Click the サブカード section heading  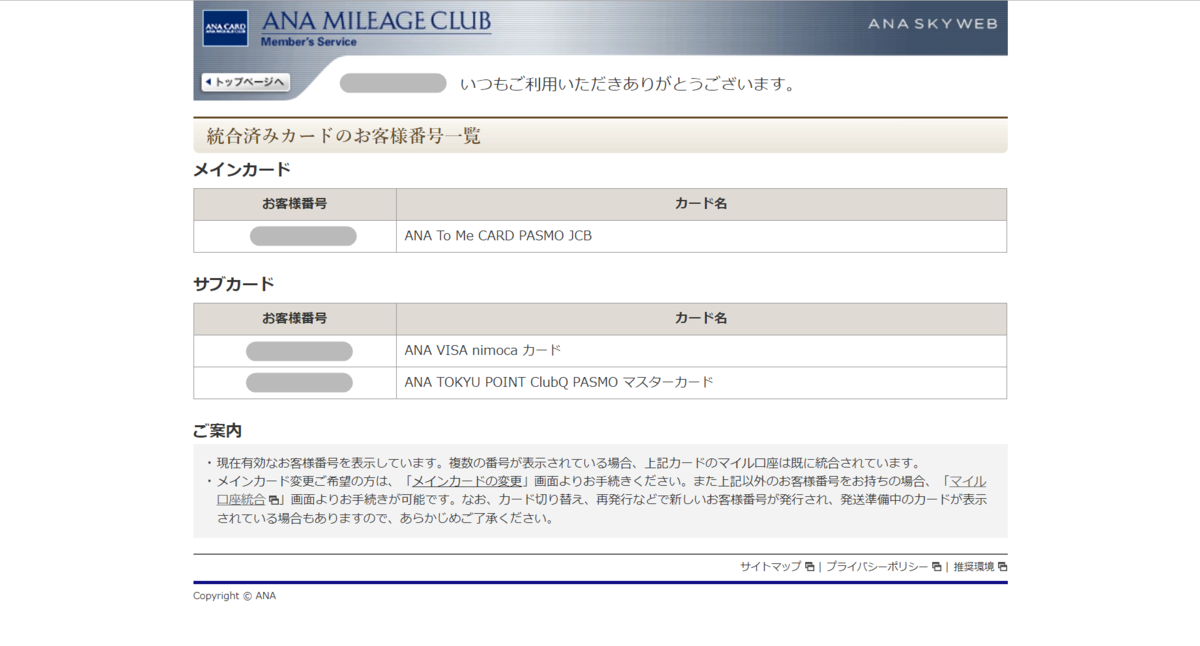tap(233, 285)
